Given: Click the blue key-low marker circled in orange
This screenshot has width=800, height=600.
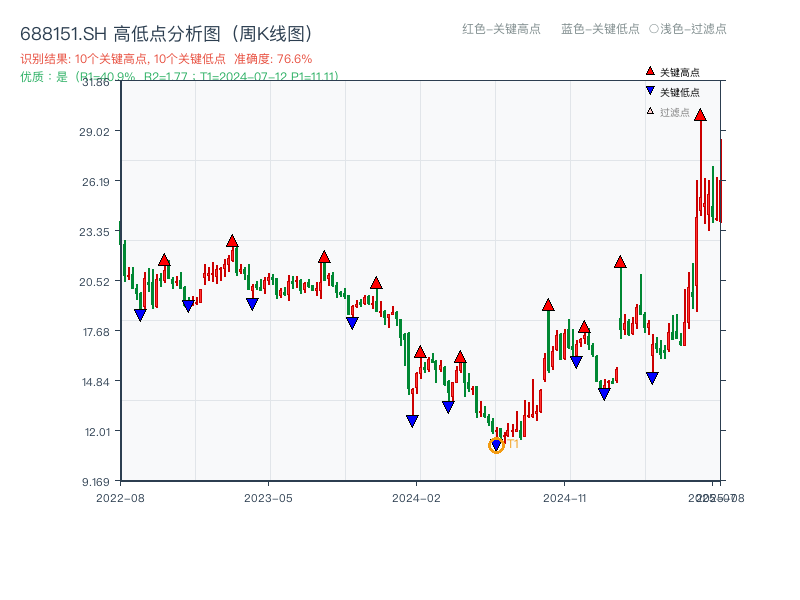Looking at the screenshot, I should click(496, 445).
